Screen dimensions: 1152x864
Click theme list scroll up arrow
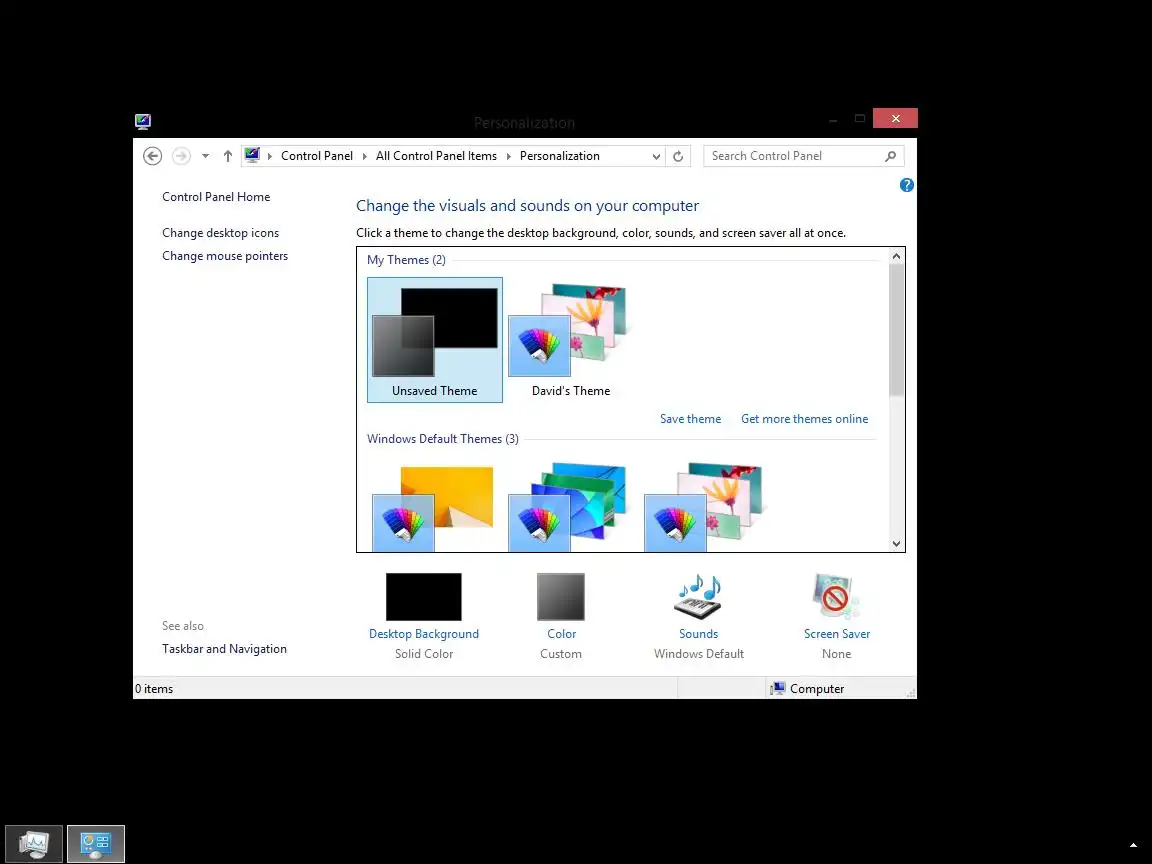coord(896,256)
